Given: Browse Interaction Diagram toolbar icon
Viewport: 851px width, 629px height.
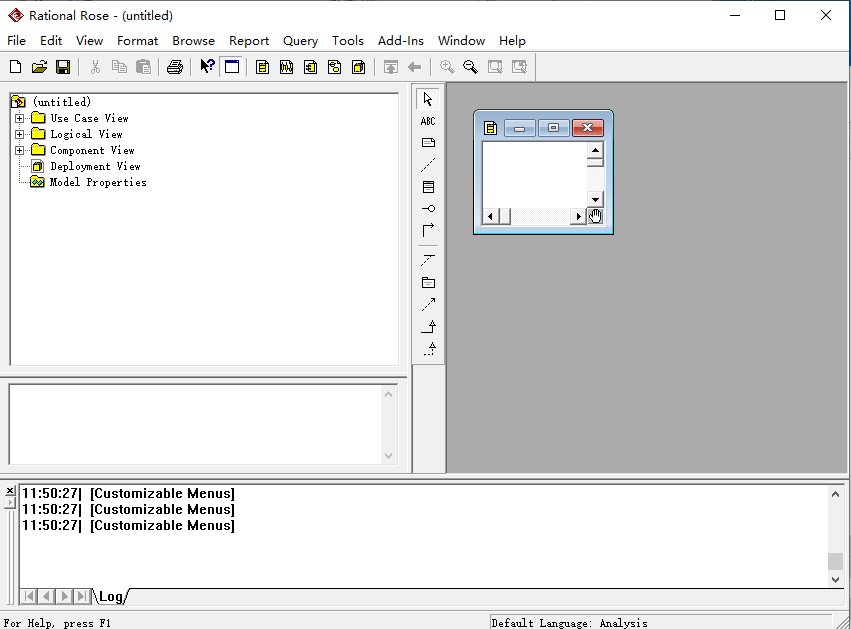Looking at the screenshot, I should coord(287,67).
